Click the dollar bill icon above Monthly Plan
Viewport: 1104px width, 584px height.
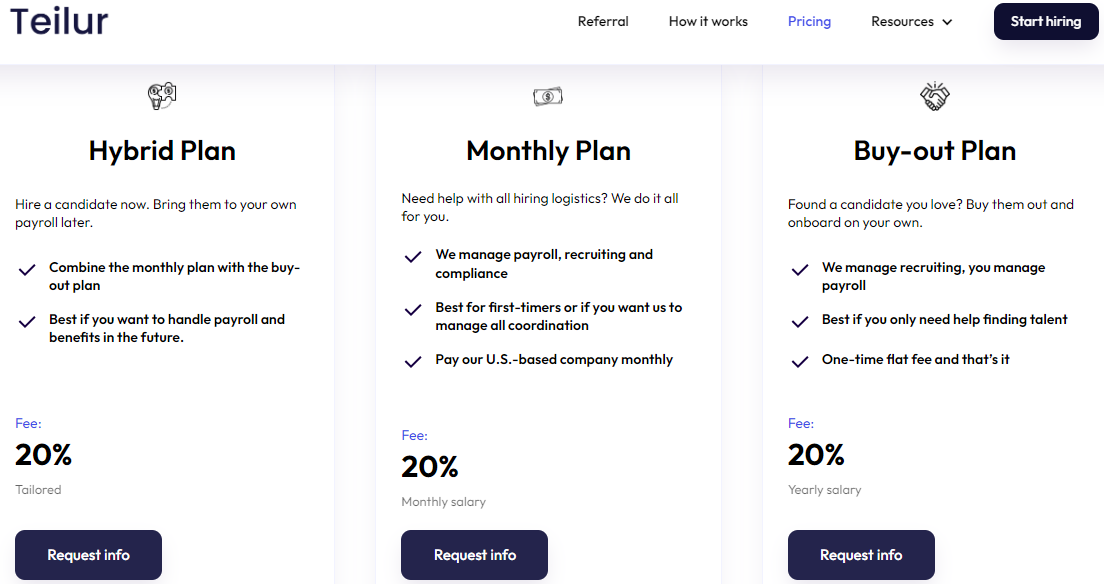click(x=548, y=95)
